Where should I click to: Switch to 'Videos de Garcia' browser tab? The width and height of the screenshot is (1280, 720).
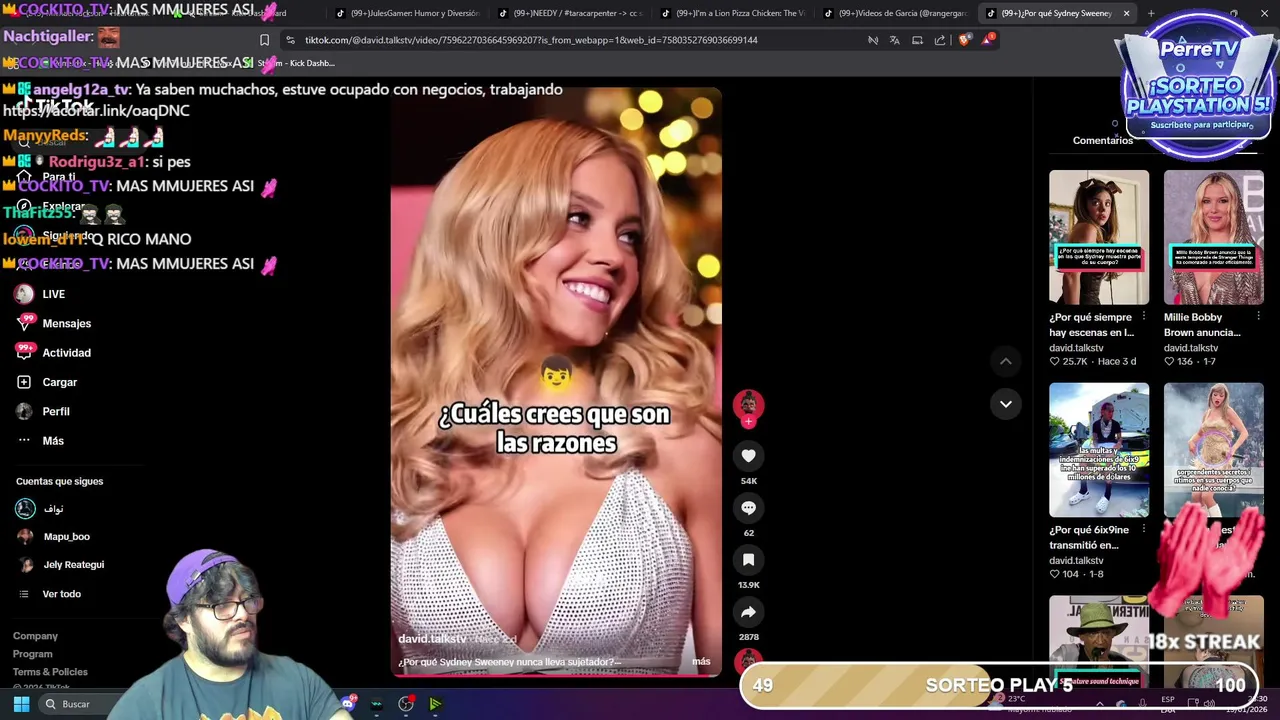click(x=896, y=13)
